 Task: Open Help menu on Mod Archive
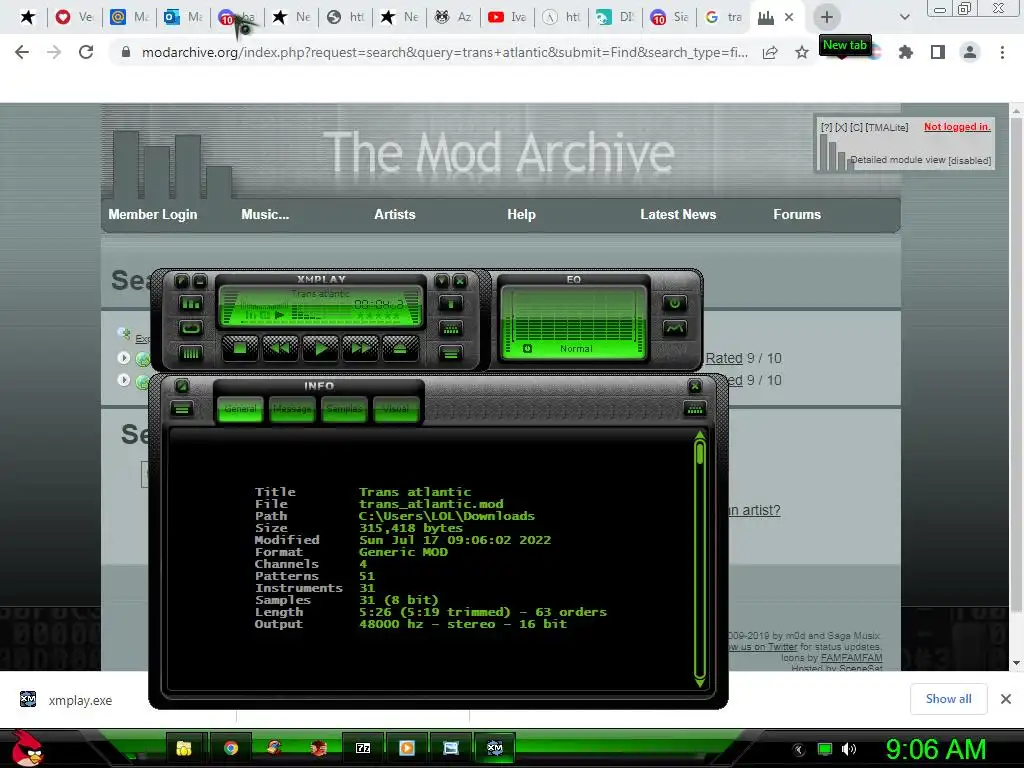(521, 214)
